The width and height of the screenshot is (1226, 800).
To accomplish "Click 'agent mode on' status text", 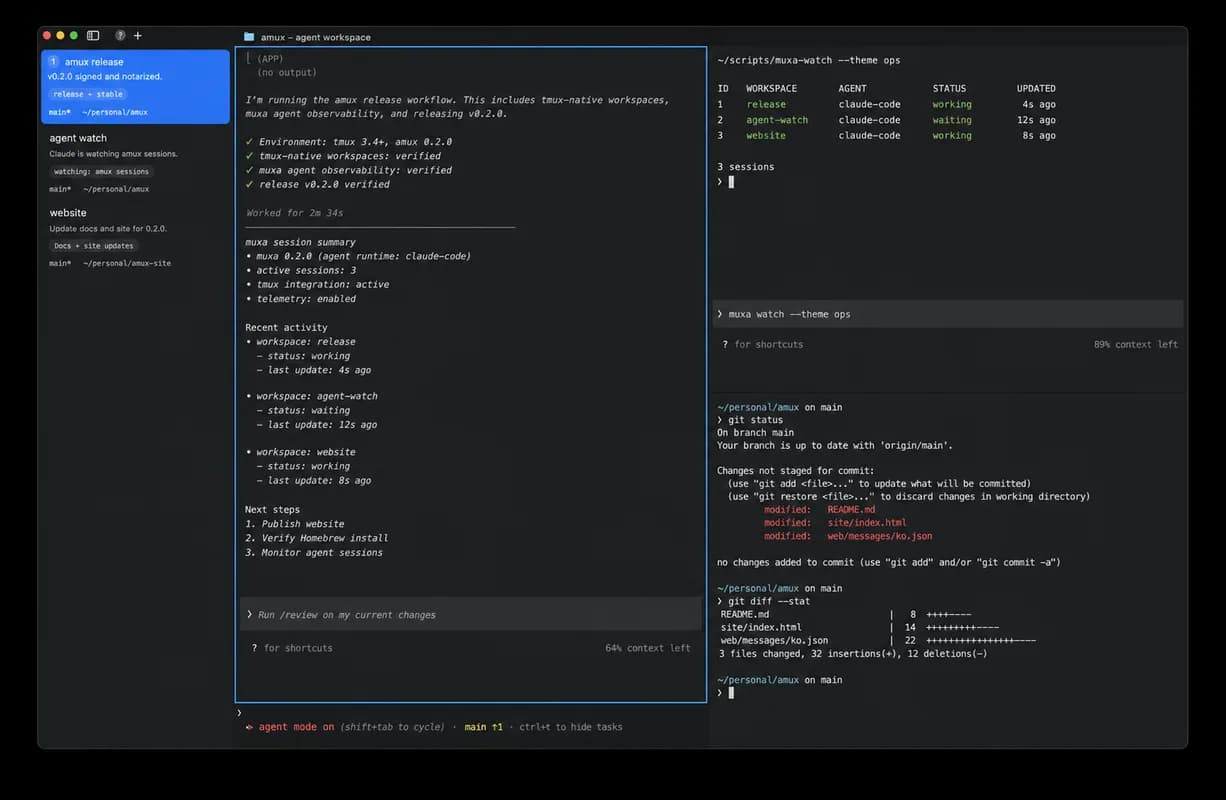I will [296, 727].
